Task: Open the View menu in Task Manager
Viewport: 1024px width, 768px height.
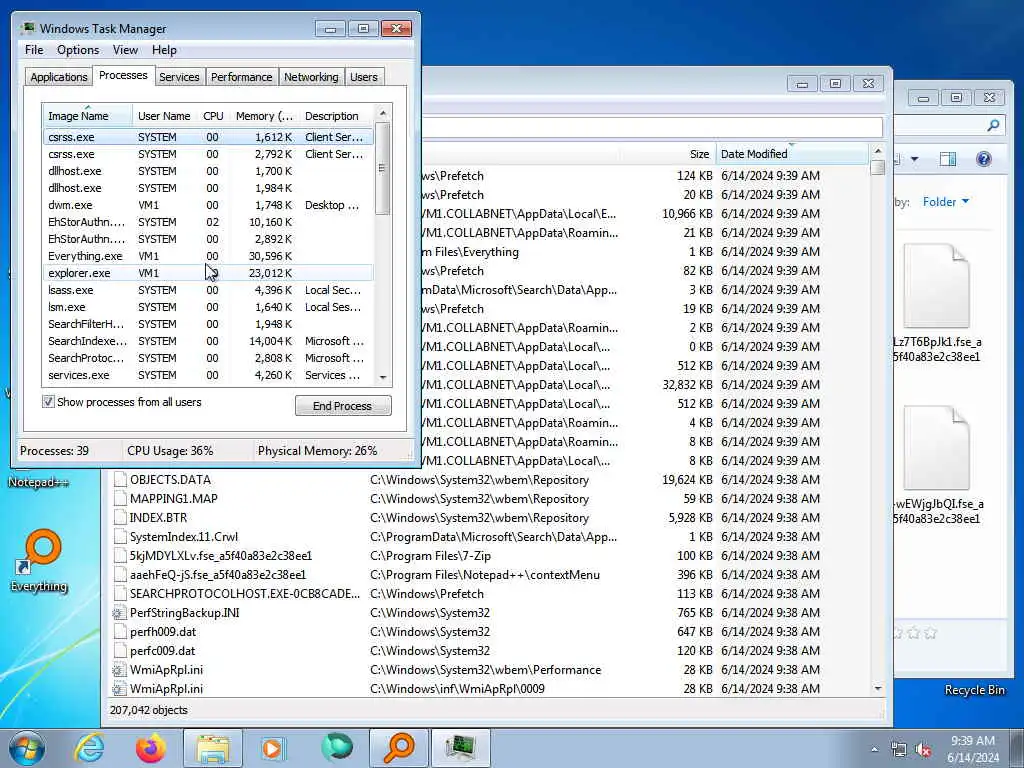Action: point(125,50)
